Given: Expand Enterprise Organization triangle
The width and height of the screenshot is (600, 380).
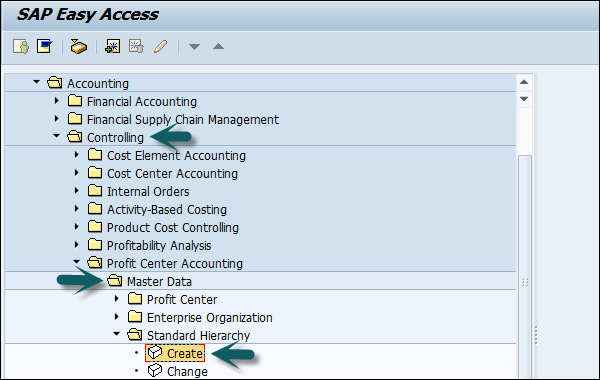Looking at the screenshot, I should click(117, 316).
